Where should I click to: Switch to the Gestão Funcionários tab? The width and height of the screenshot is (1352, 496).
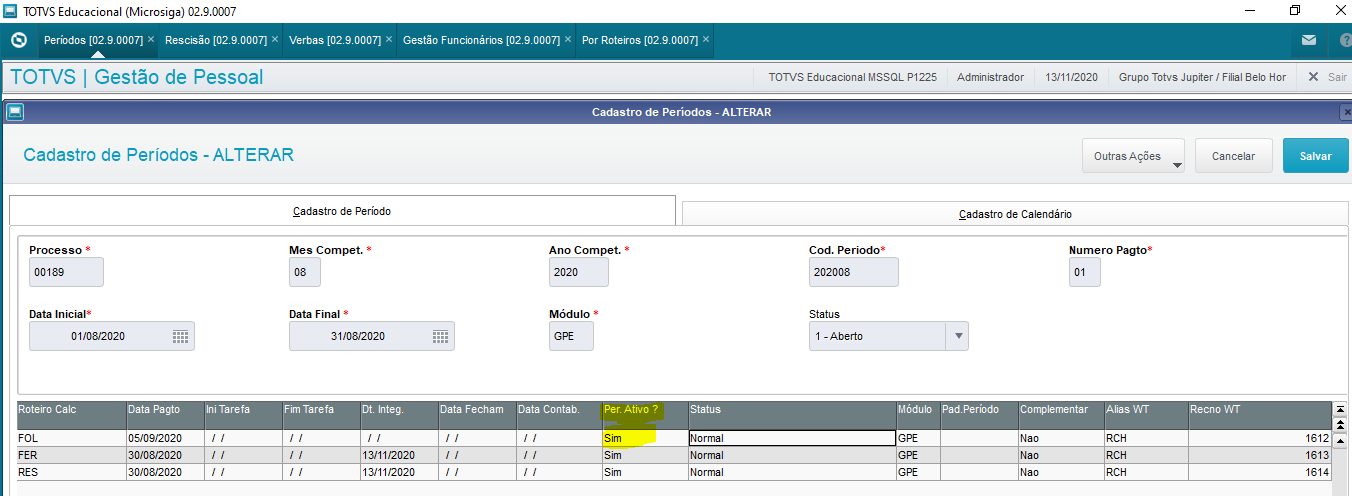pyautogui.click(x=481, y=40)
